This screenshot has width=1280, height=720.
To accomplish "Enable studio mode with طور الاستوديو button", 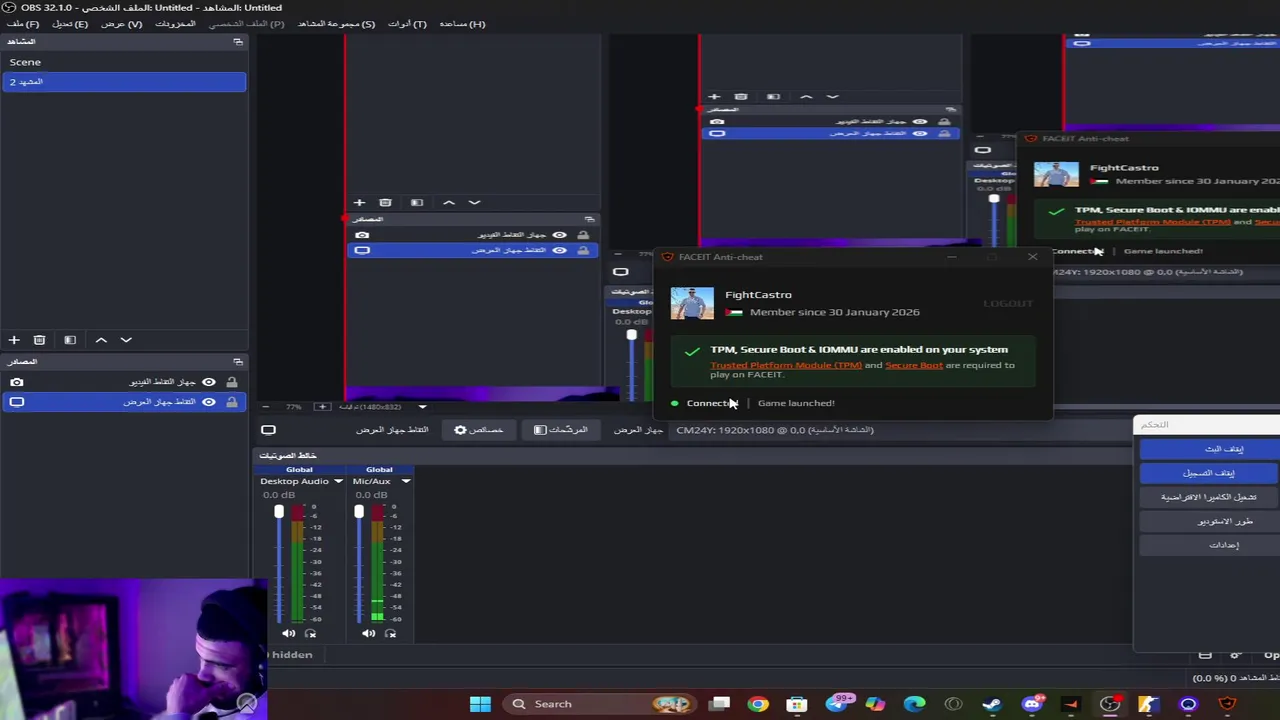I will point(1209,521).
